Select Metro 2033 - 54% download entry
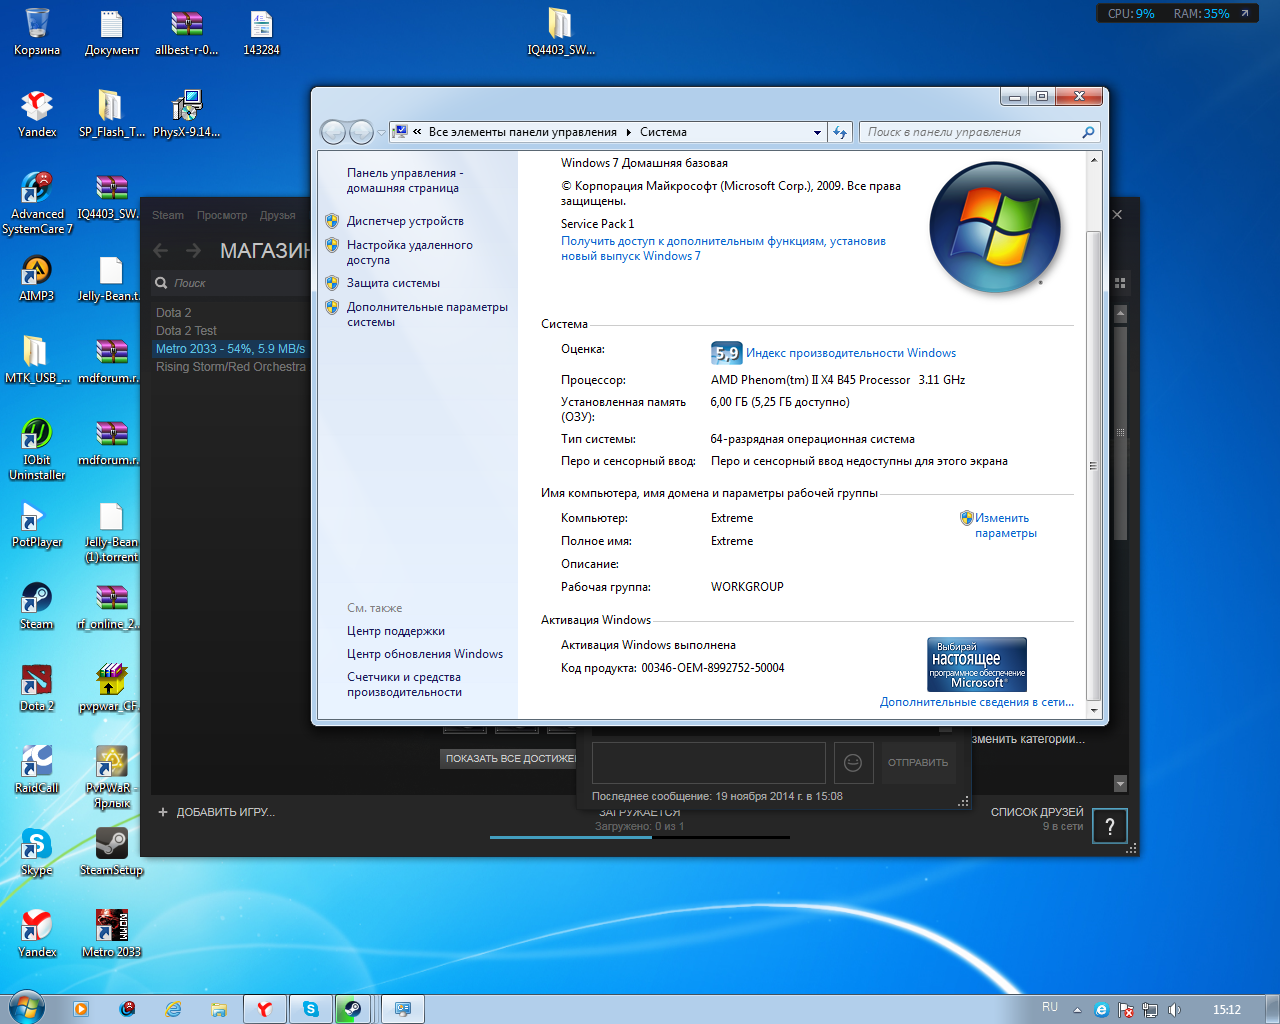The image size is (1280, 1024). coord(230,349)
